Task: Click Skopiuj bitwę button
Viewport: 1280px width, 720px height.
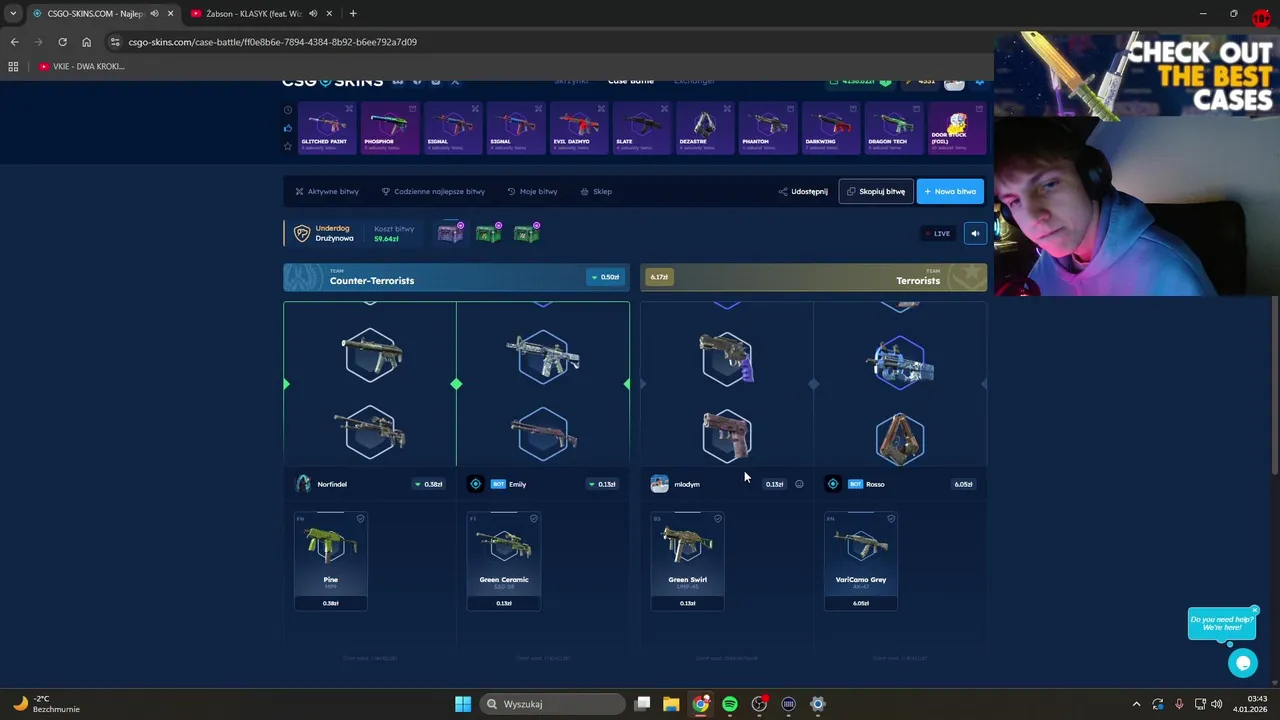Action: coord(876,191)
